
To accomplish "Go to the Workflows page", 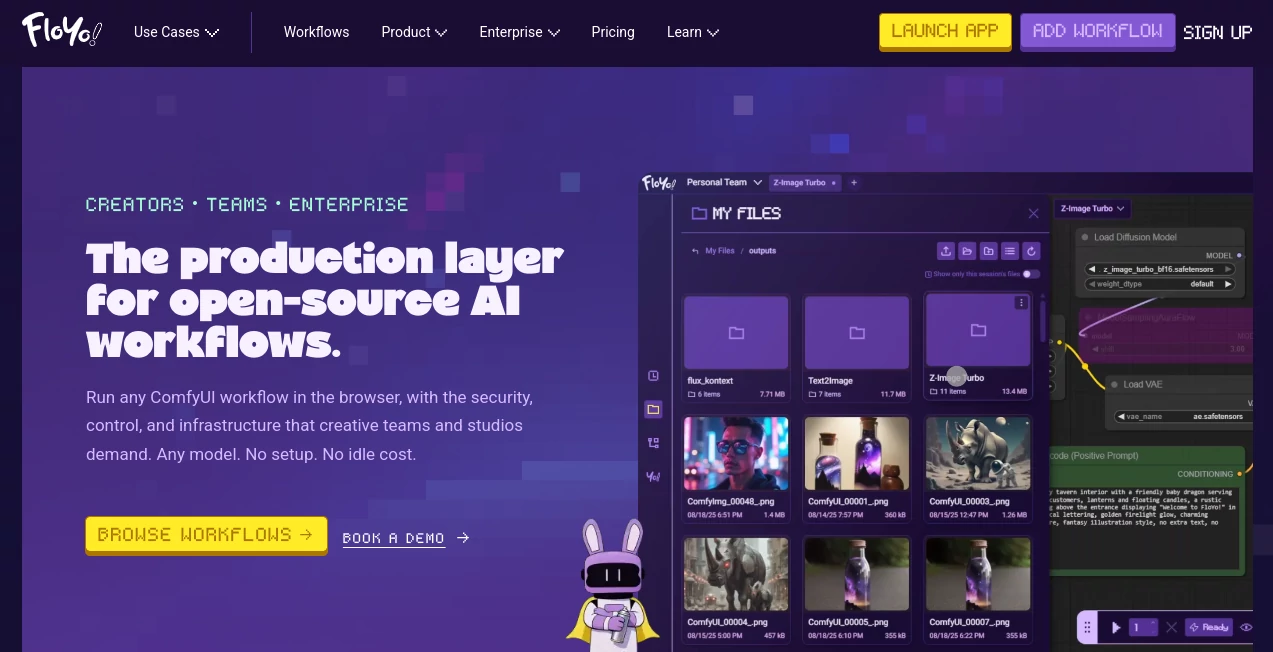I will [316, 32].
